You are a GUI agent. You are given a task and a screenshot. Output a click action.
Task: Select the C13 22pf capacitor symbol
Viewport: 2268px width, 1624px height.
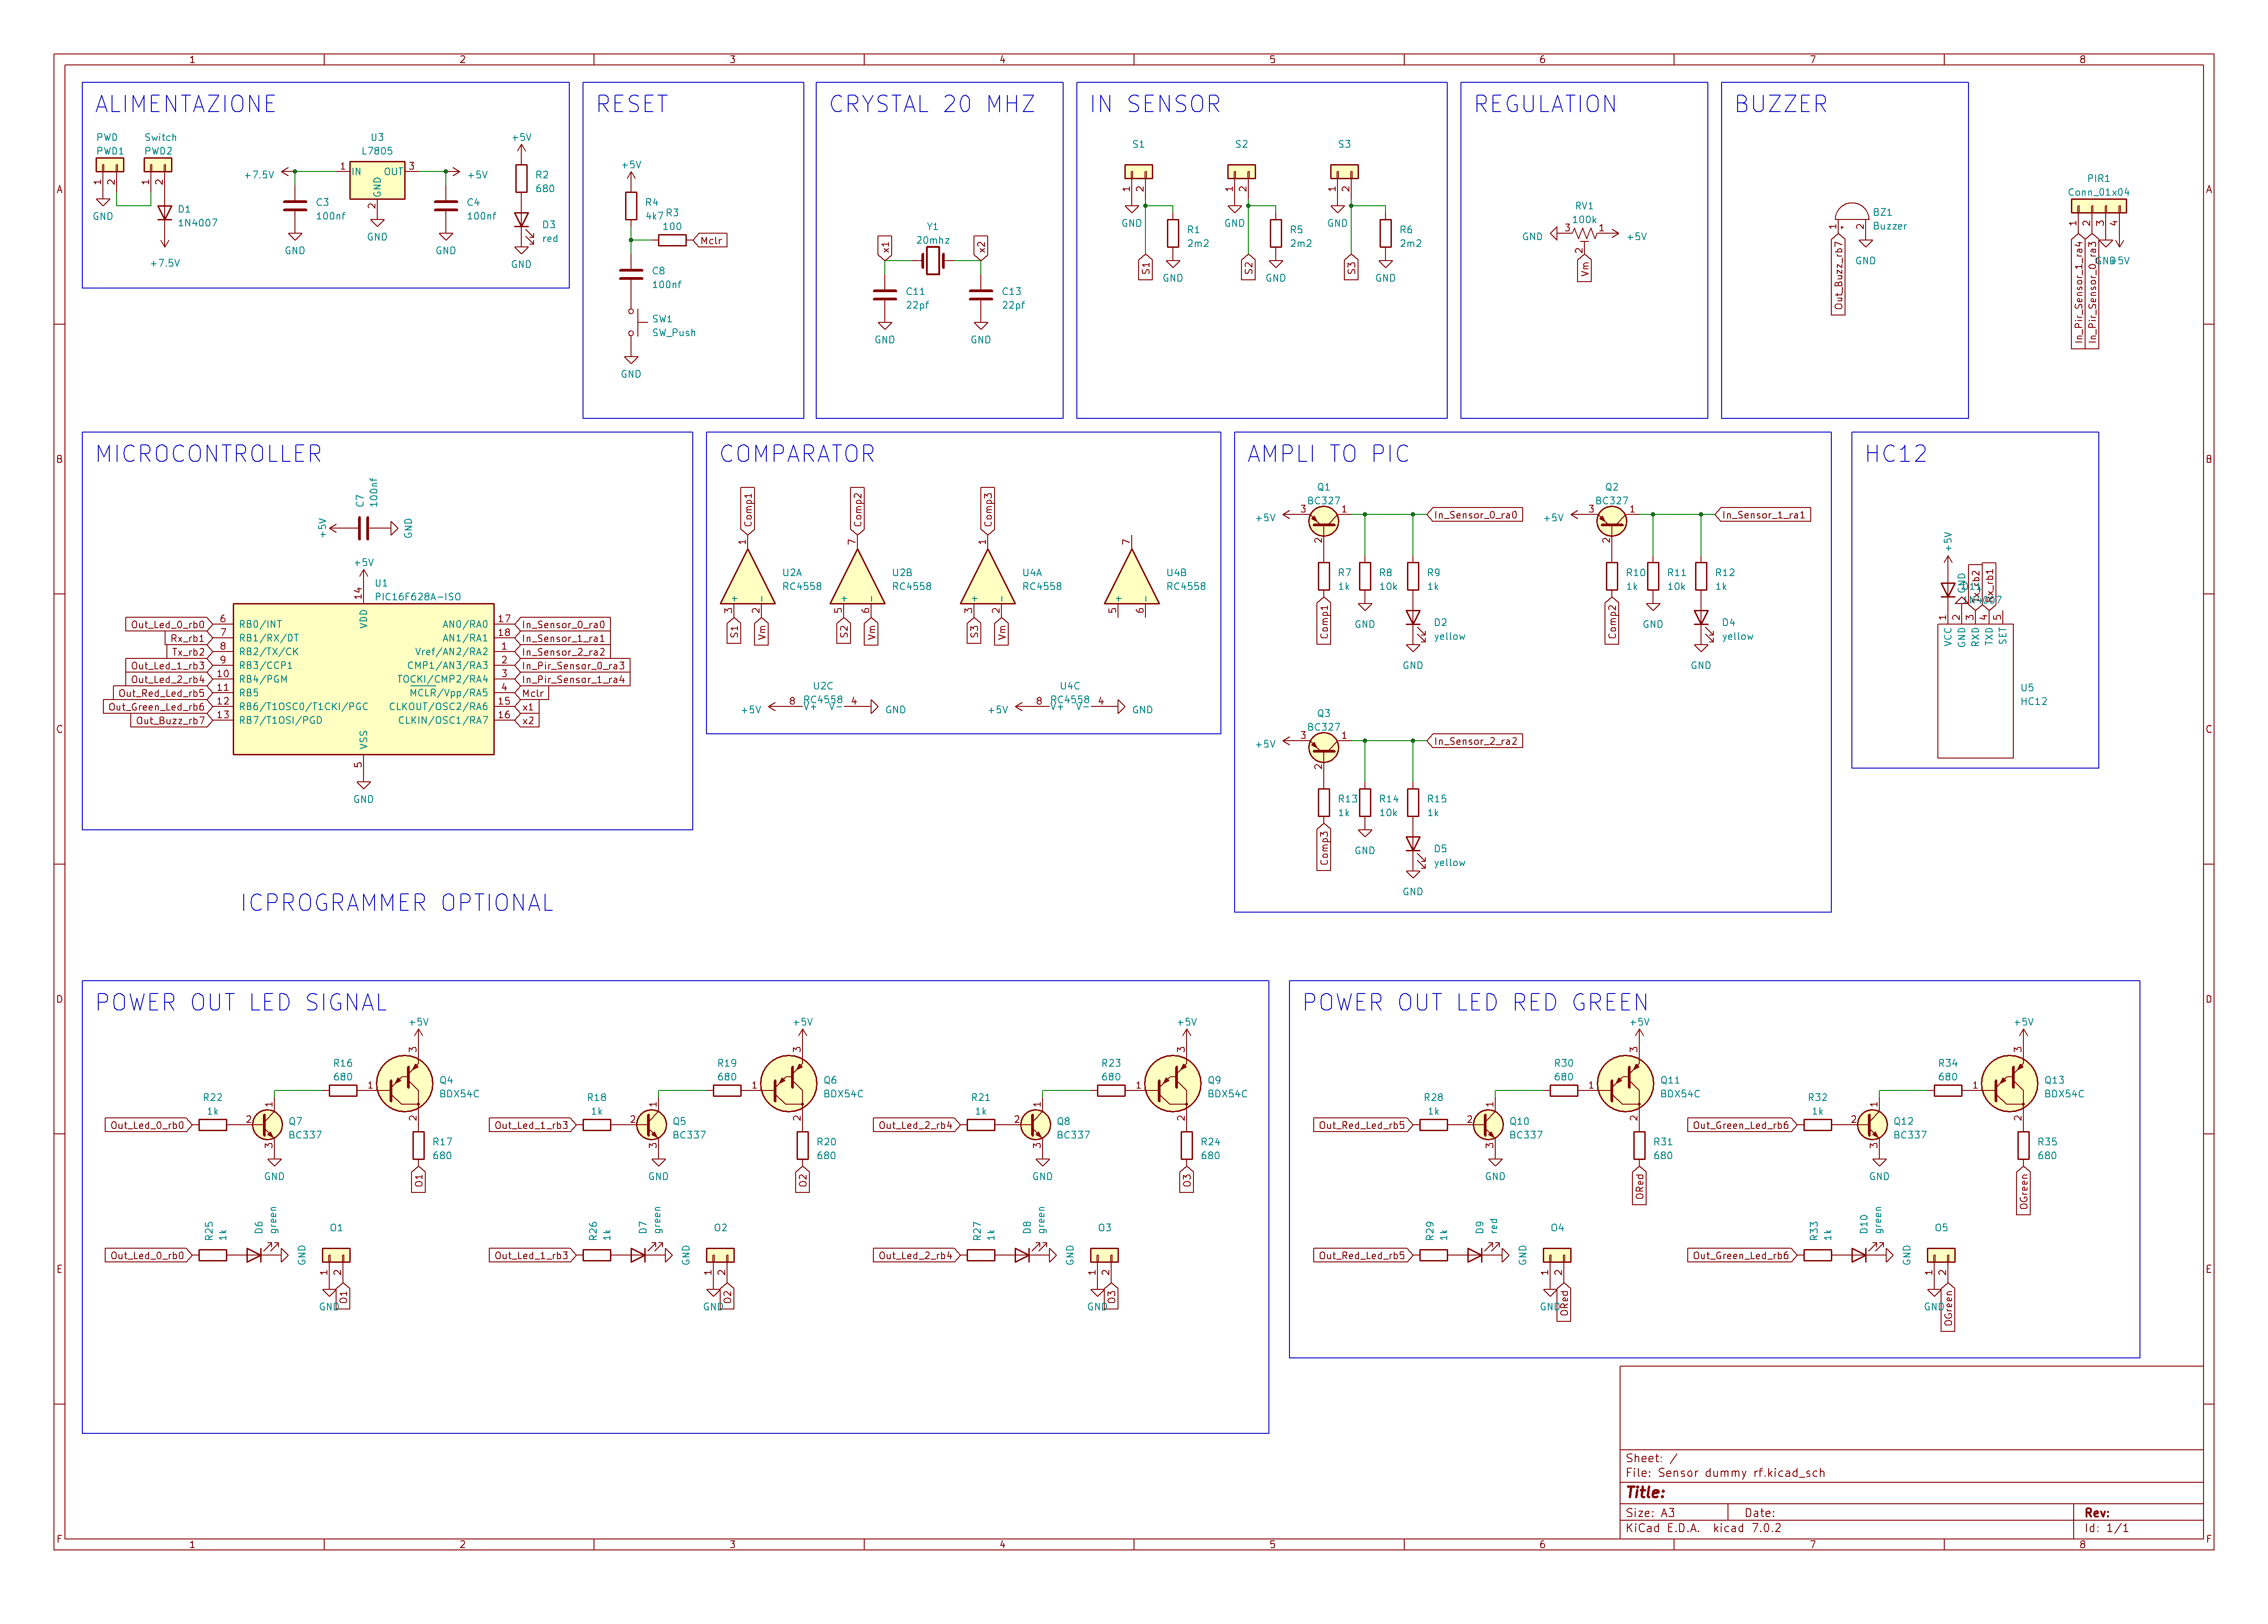point(981,295)
